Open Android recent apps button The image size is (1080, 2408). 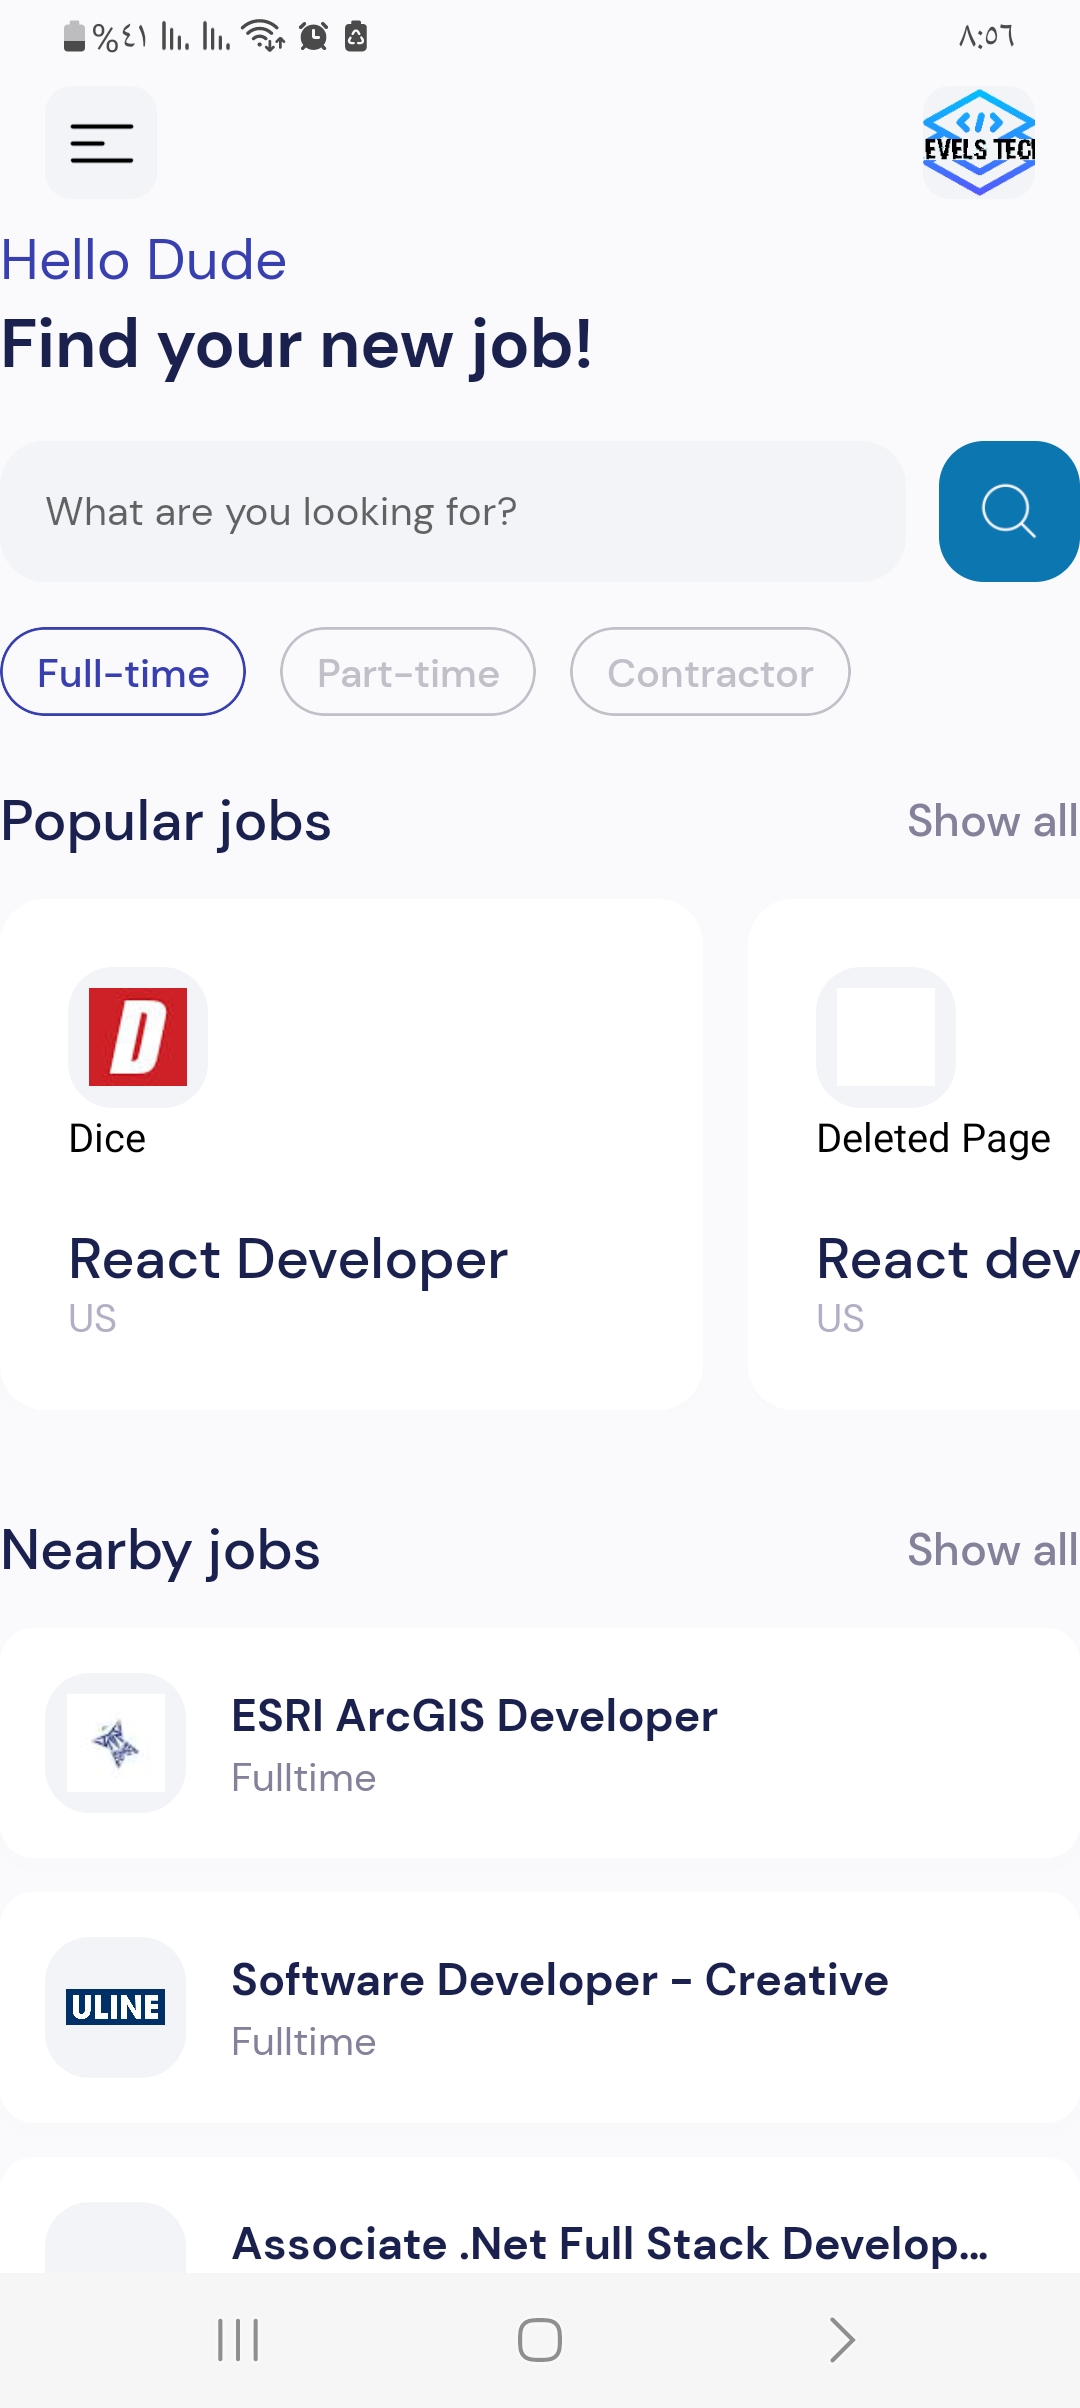(238, 2340)
